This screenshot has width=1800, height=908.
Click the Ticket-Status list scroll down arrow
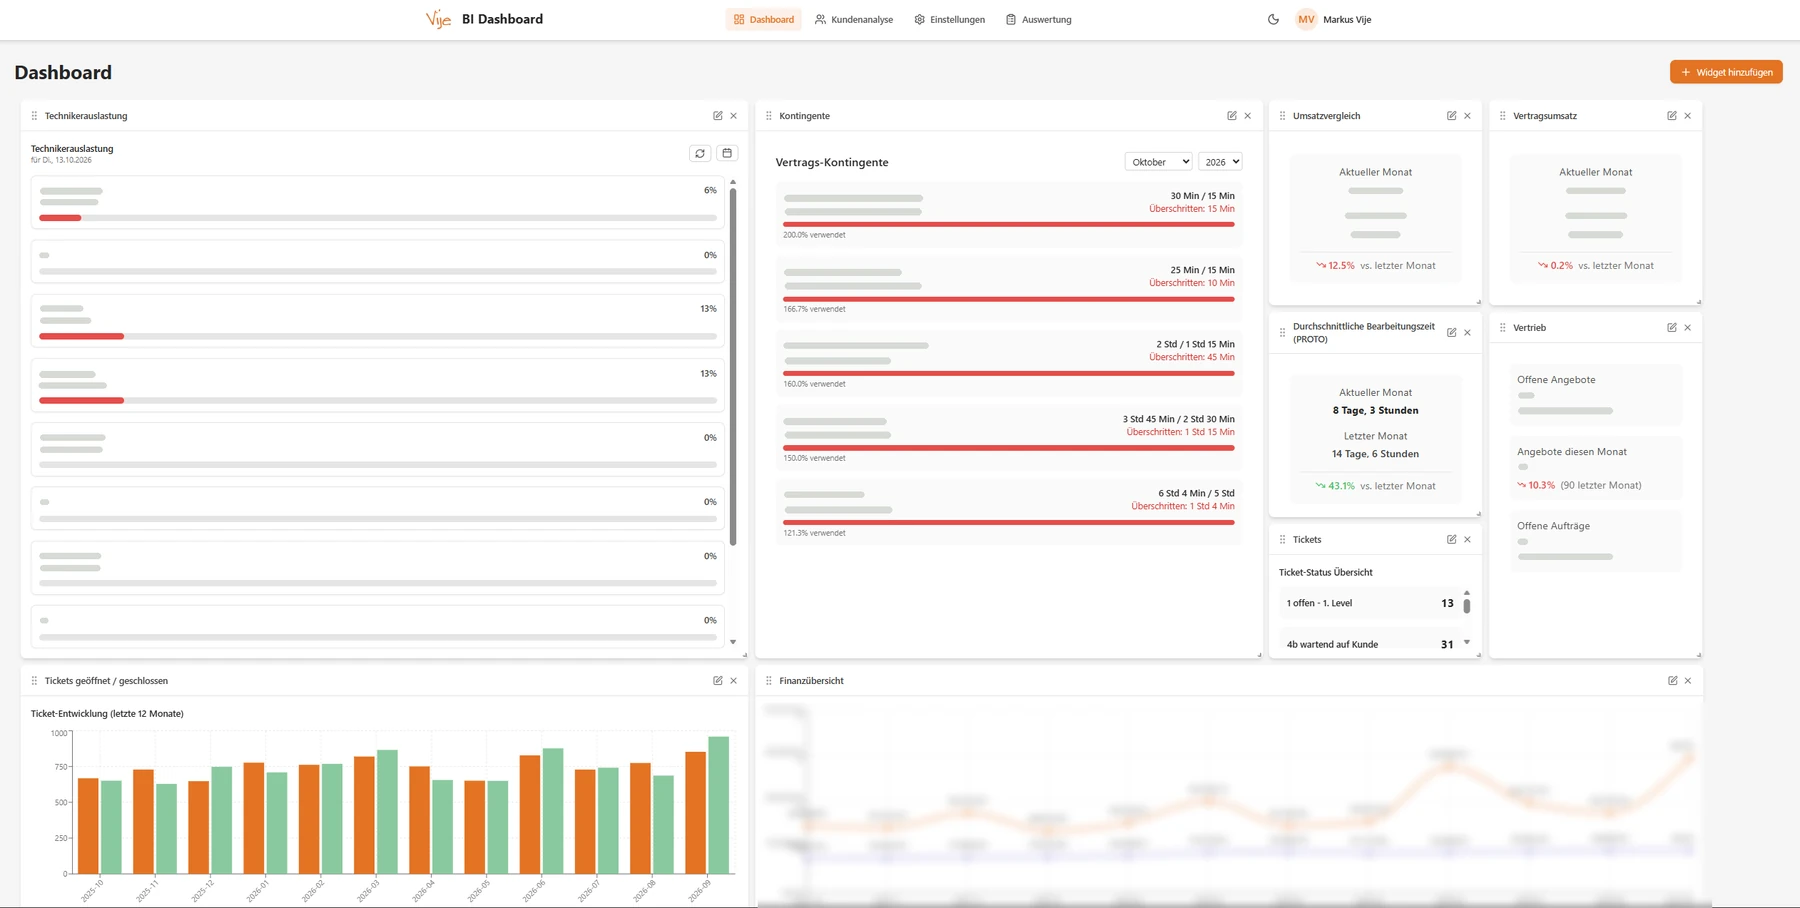point(1467,642)
